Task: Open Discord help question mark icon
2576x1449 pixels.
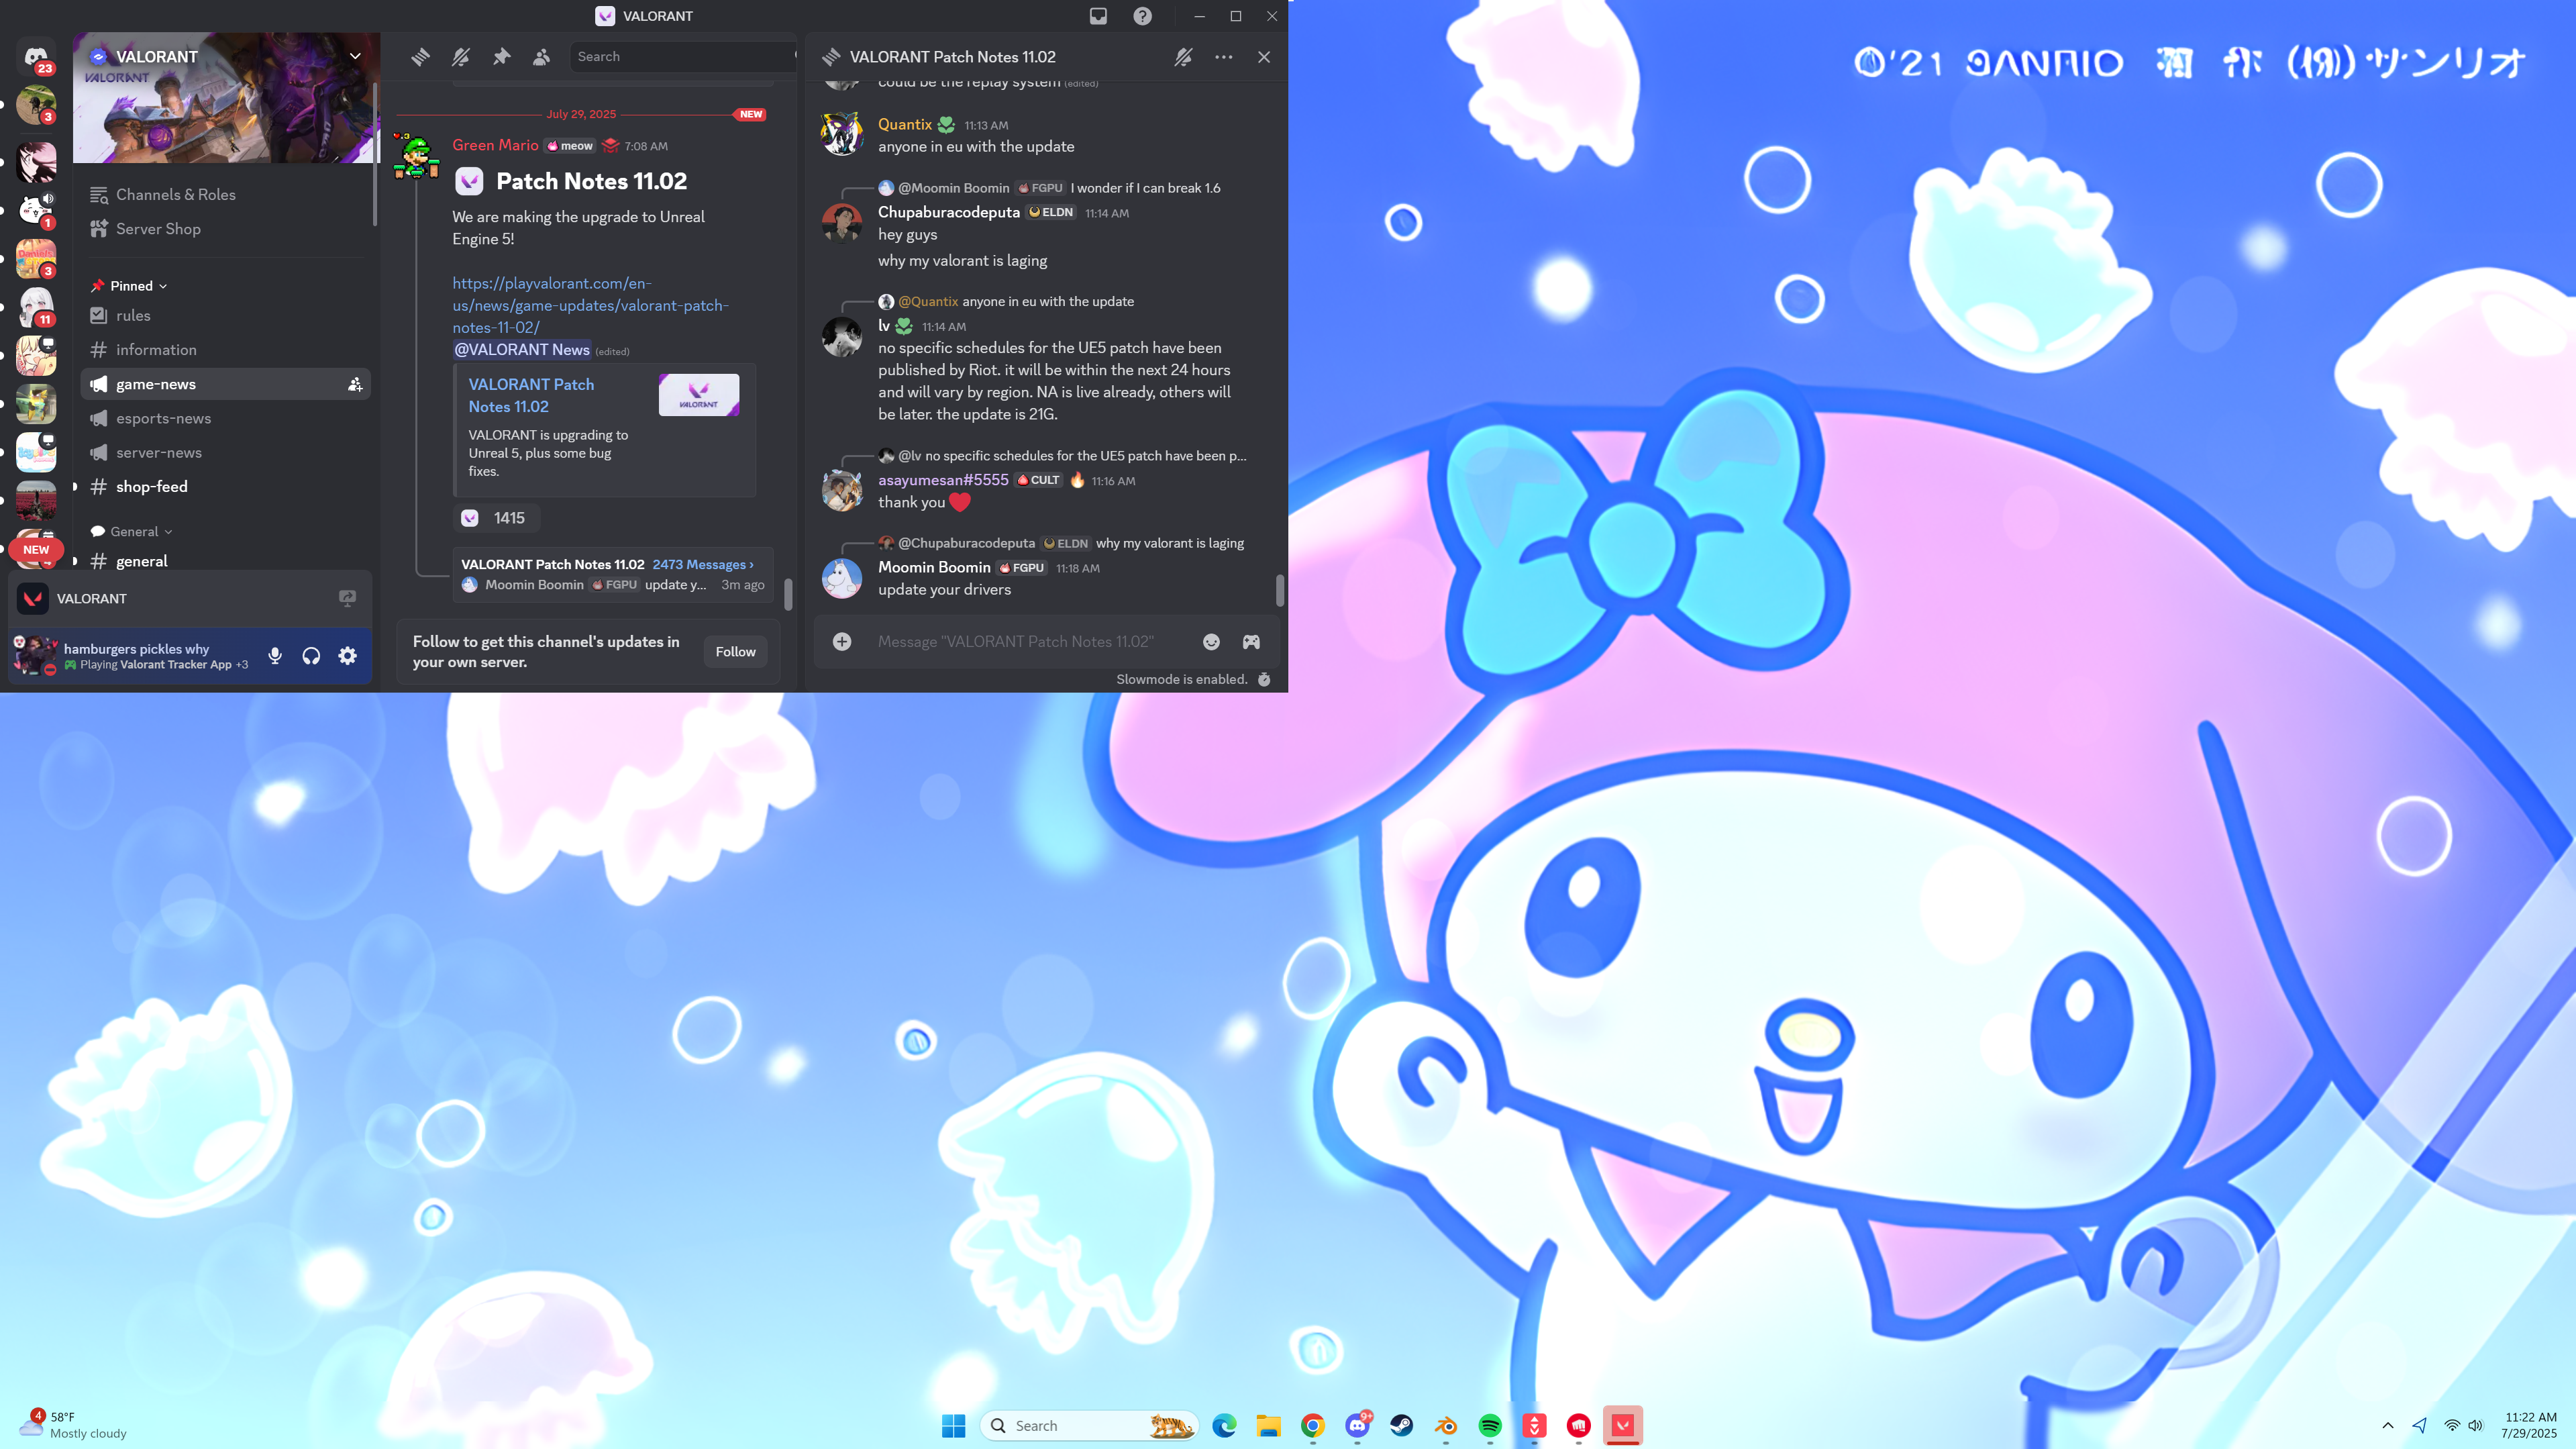Action: pyautogui.click(x=1142, y=16)
